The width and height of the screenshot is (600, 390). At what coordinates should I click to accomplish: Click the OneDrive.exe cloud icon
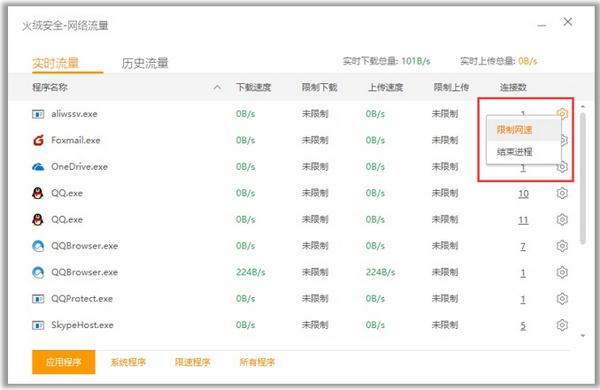pyautogui.click(x=38, y=167)
